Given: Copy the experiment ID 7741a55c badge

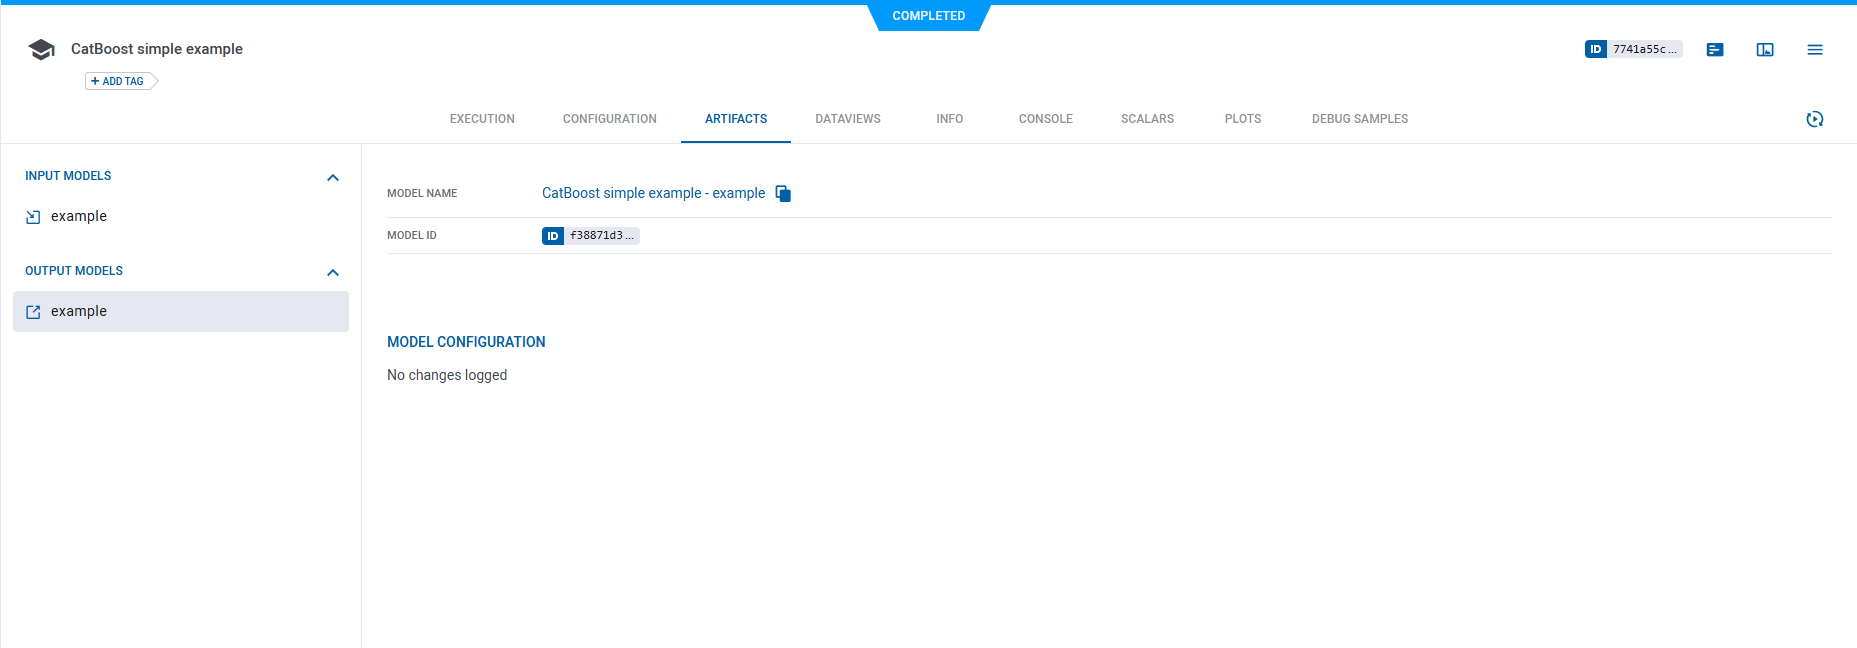Looking at the screenshot, I should [1633, 49].
